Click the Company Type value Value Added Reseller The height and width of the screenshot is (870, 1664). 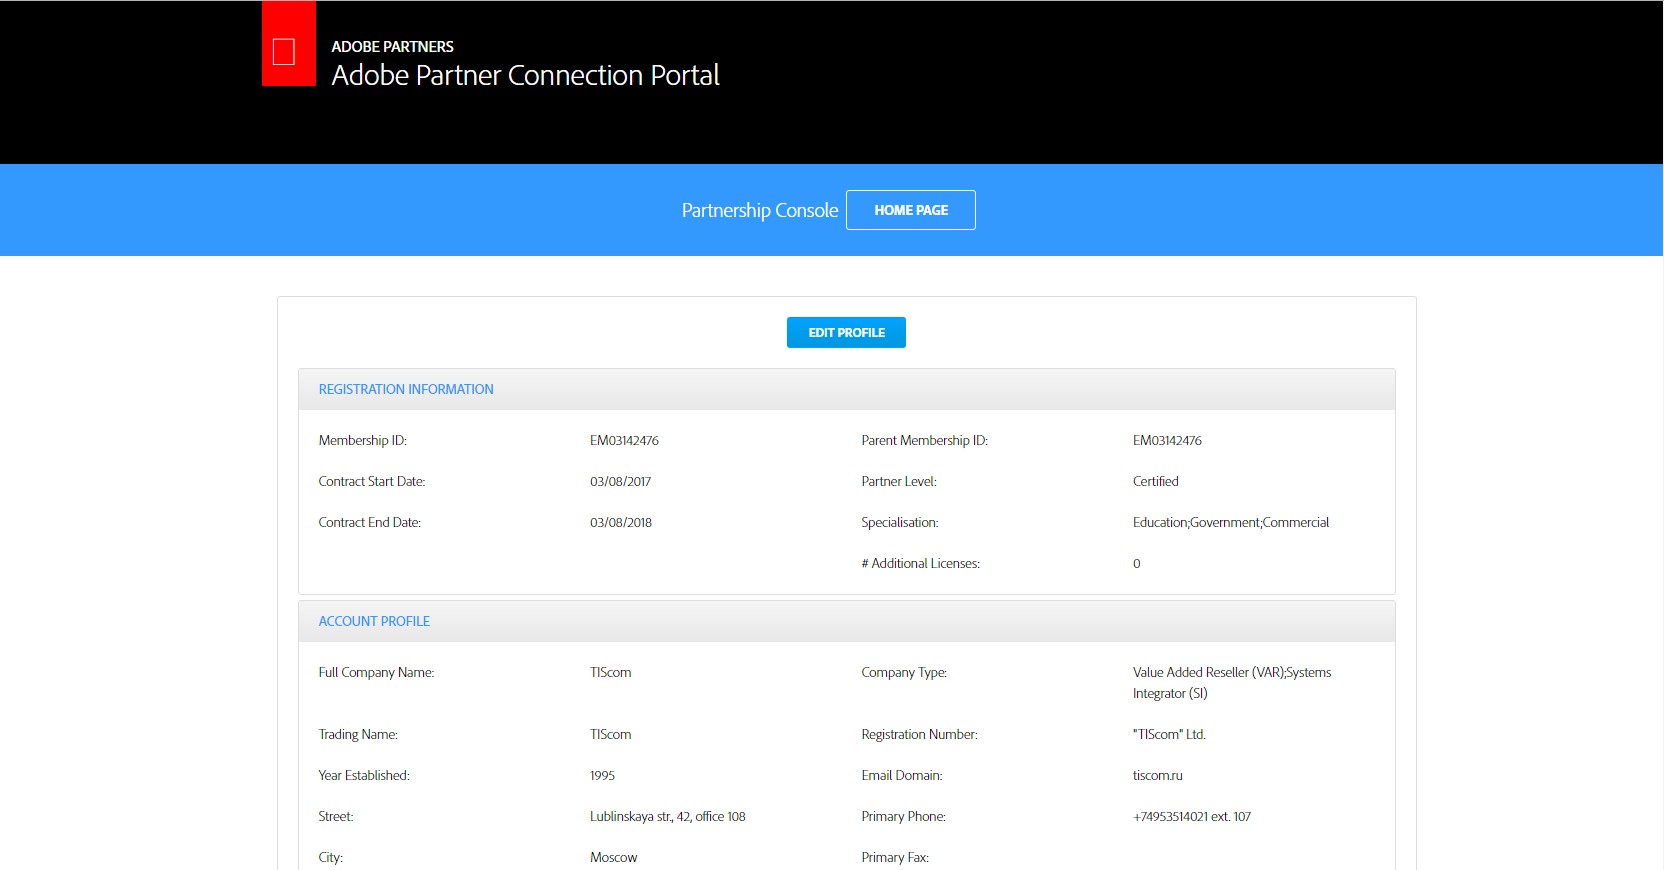(1232, 683)
